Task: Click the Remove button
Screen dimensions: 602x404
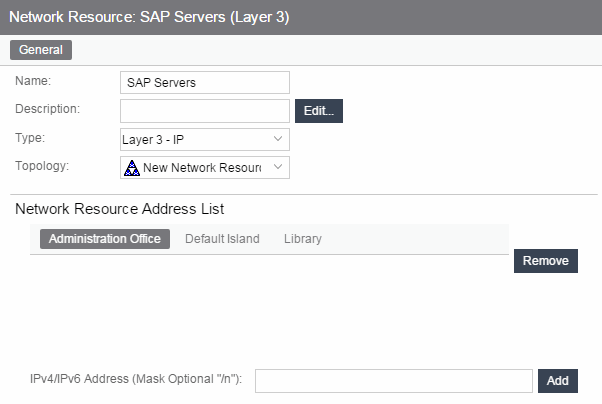Action: [x=546, y=261]
